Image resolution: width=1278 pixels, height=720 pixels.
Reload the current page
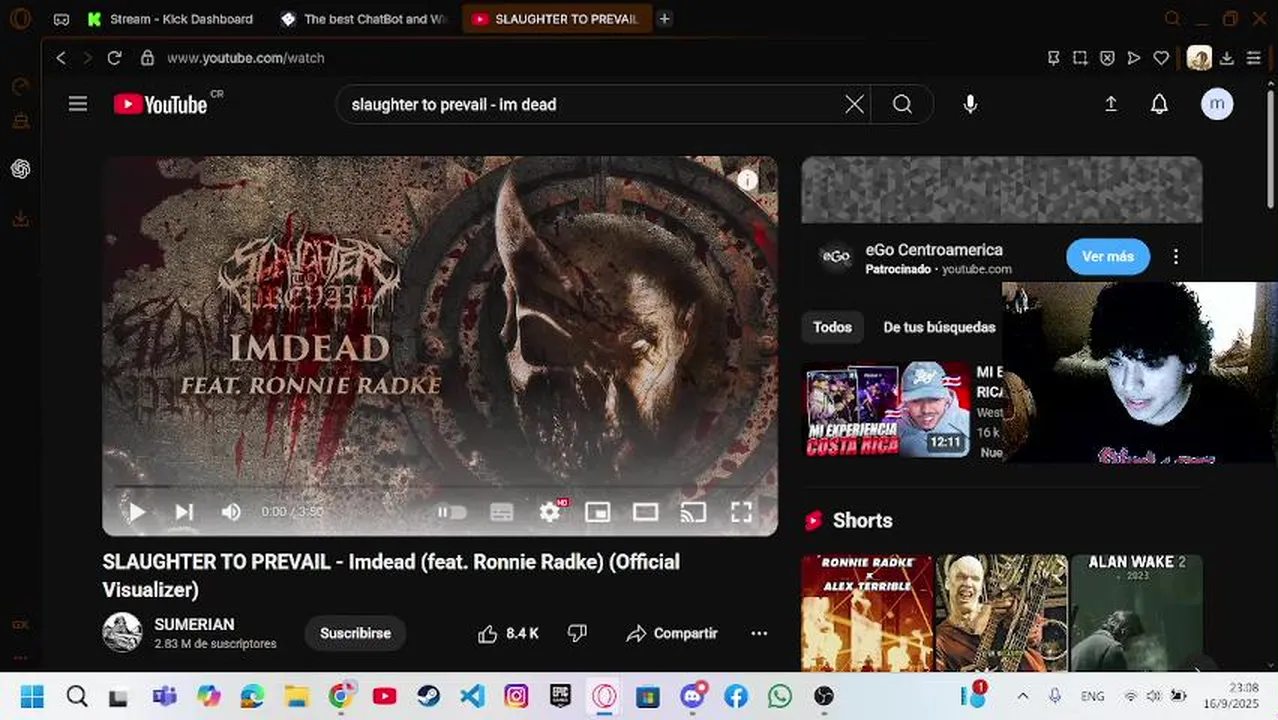[x=114, y=58]
